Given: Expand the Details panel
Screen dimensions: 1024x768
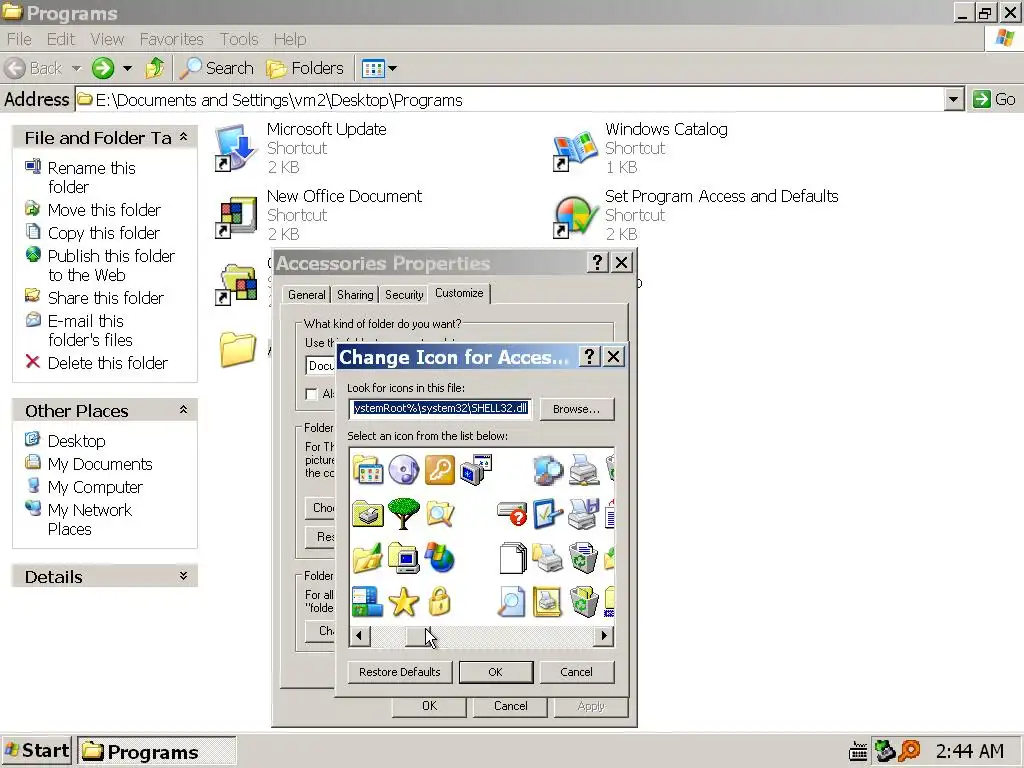Looking at the screenshot, I should 184,576.
